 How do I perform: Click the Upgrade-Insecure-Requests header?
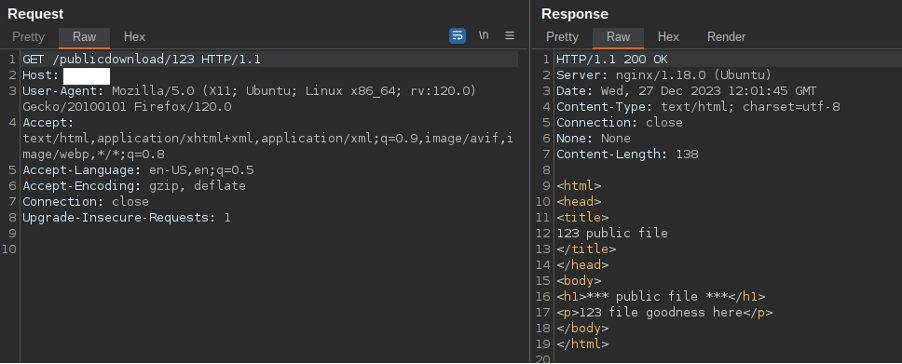coord(127,217)
